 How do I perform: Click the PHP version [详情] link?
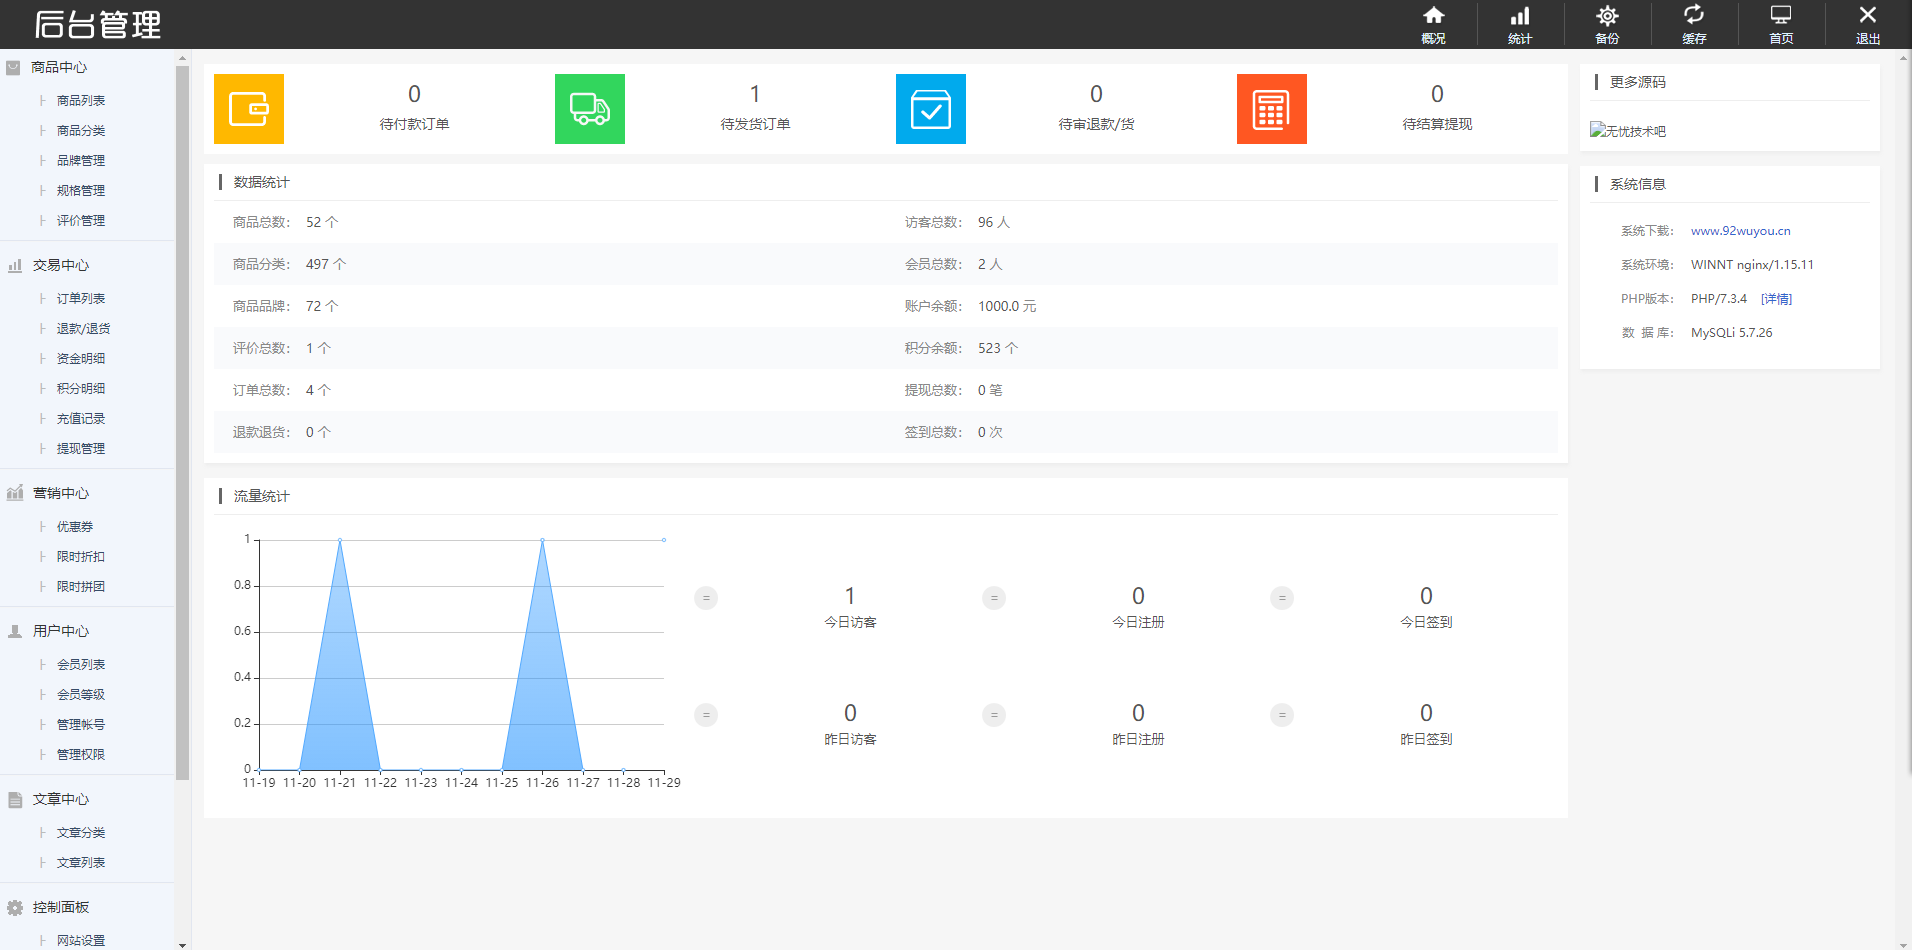point(1776,299)
